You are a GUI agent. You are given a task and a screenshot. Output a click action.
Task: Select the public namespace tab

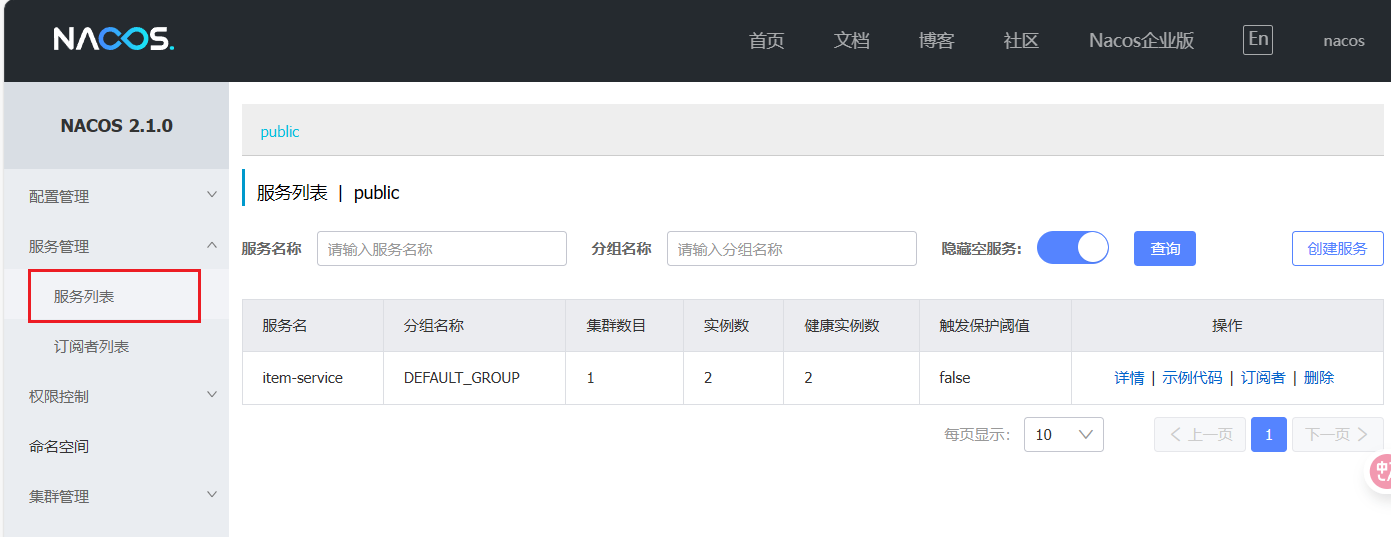pos(280,132)
